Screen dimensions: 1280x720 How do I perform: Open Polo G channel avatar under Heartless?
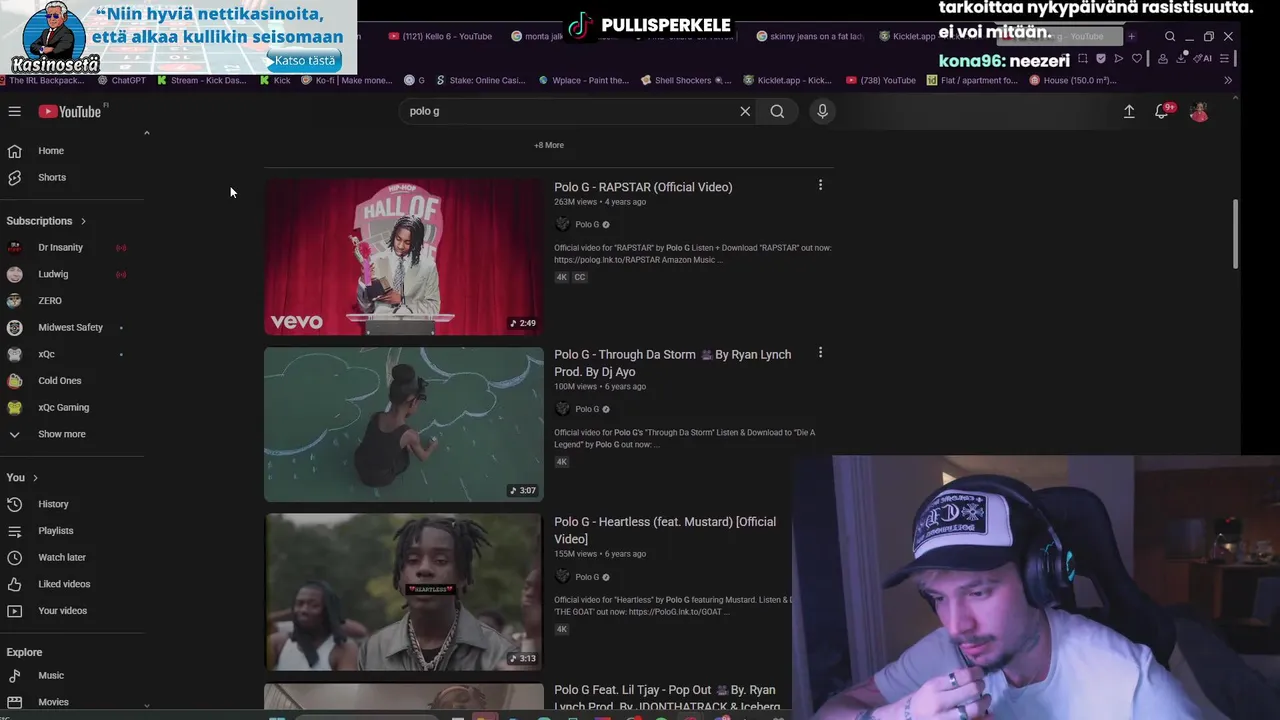click(x=562, y=577)
